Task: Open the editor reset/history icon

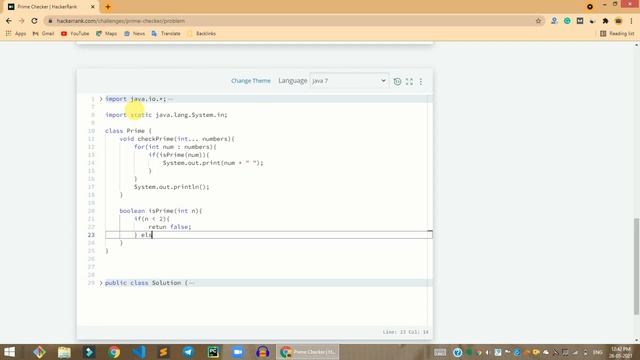Action: [397, 81]
